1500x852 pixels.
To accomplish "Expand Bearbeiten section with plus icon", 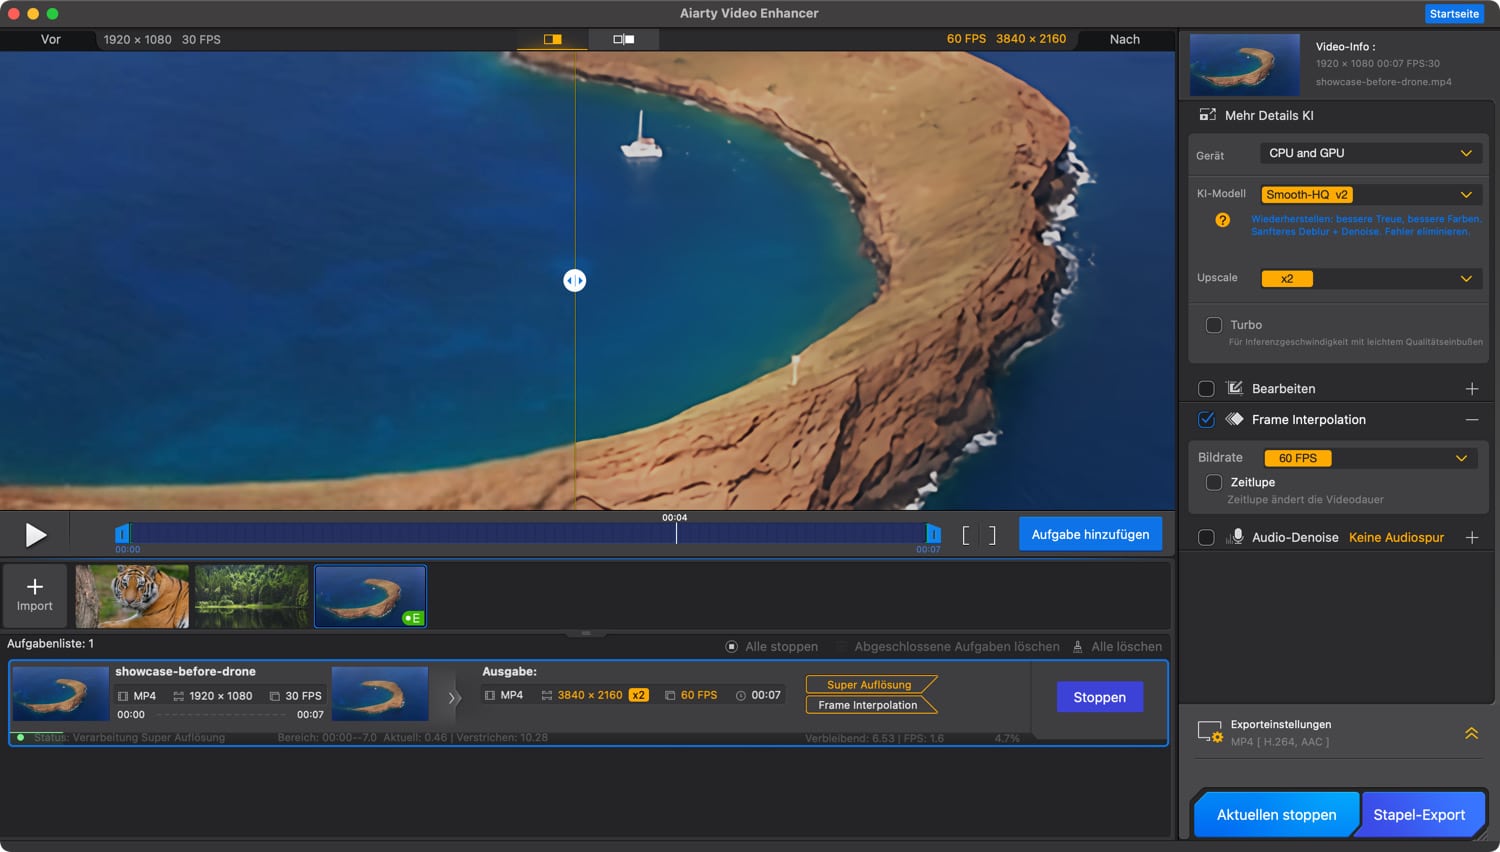I will pyautogui.click(x=1471, y=389).
